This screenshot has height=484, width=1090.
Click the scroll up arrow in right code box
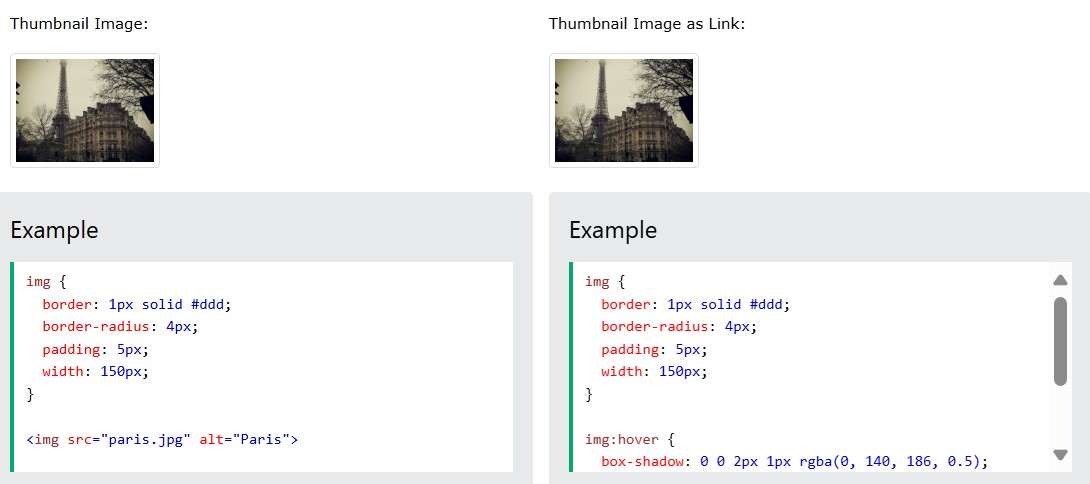[x=1060, y=281]
